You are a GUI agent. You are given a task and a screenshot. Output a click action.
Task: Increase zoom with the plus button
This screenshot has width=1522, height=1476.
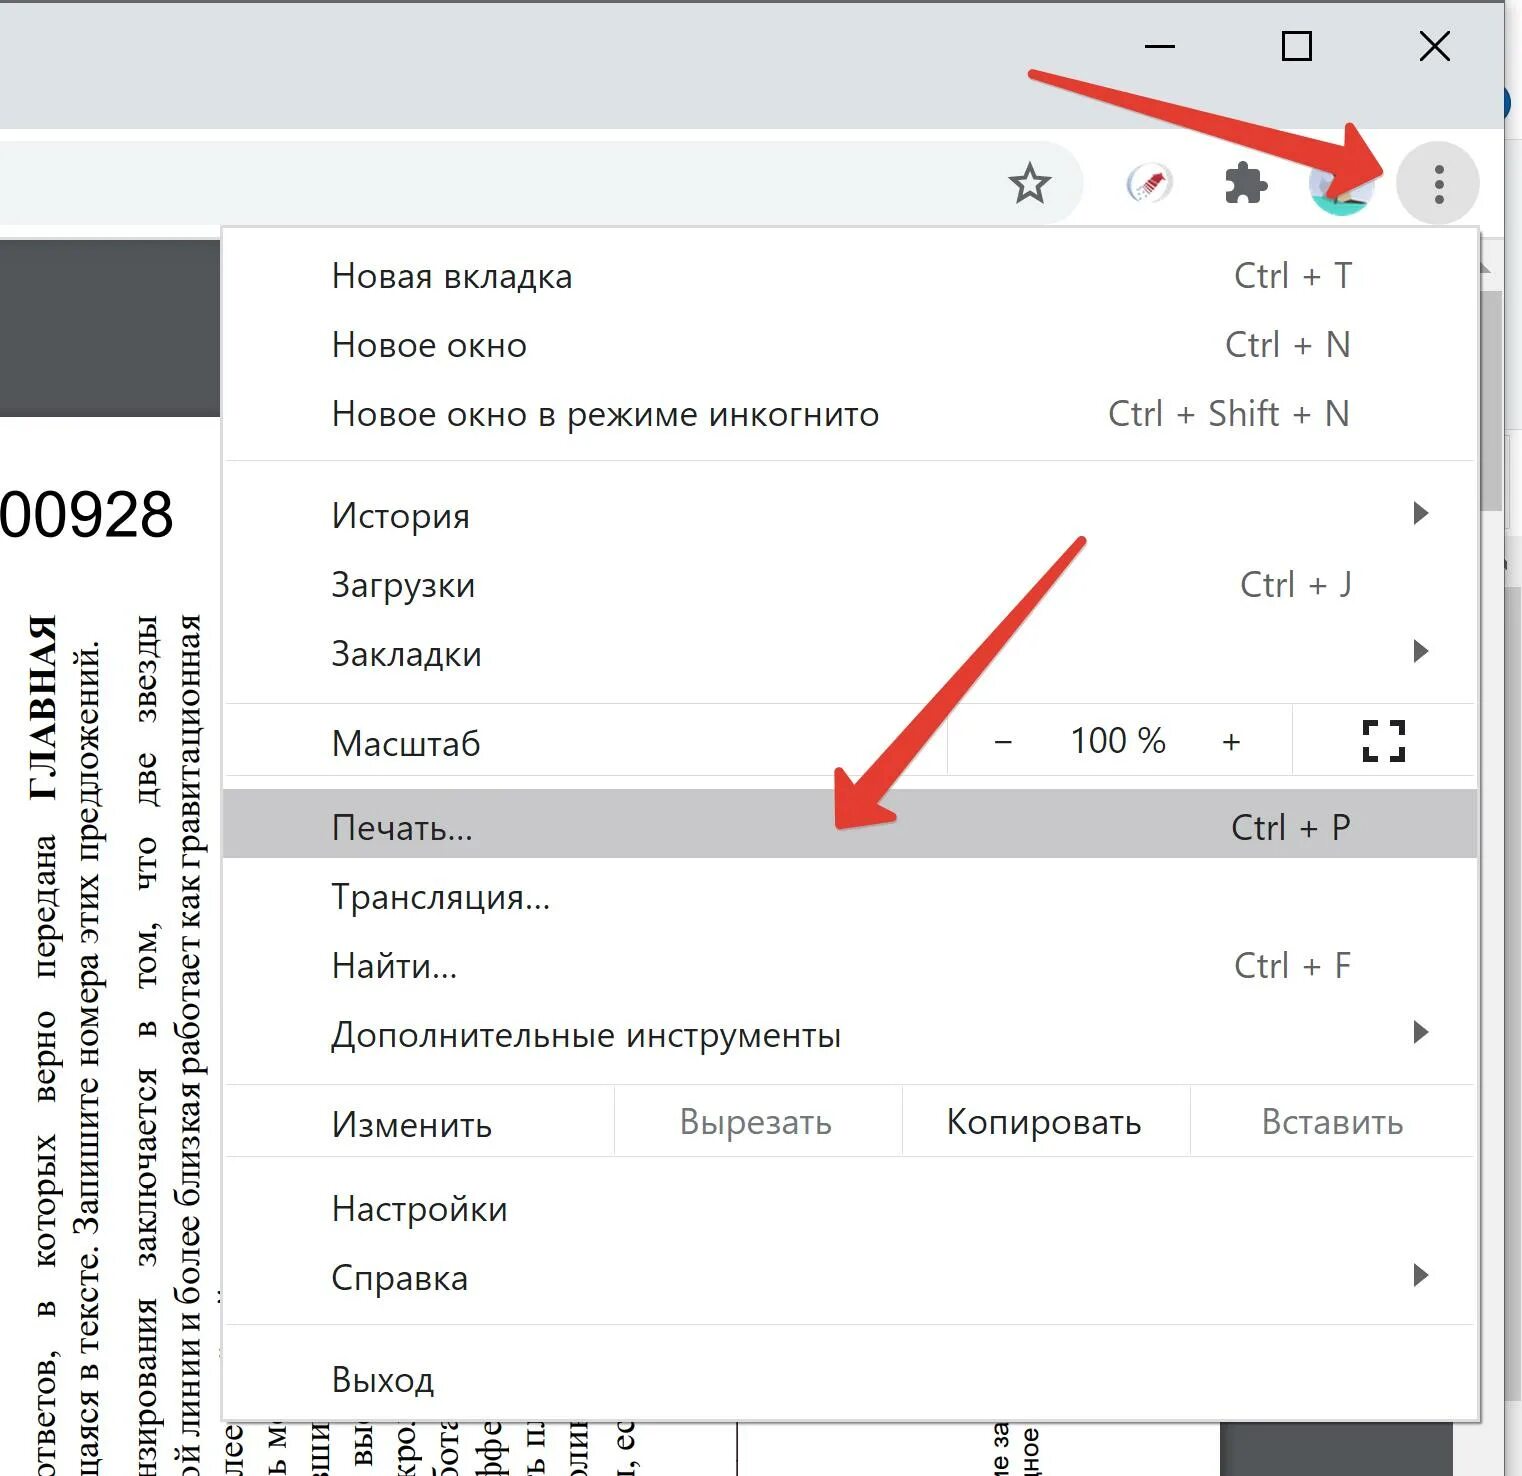pos(1231,742)
